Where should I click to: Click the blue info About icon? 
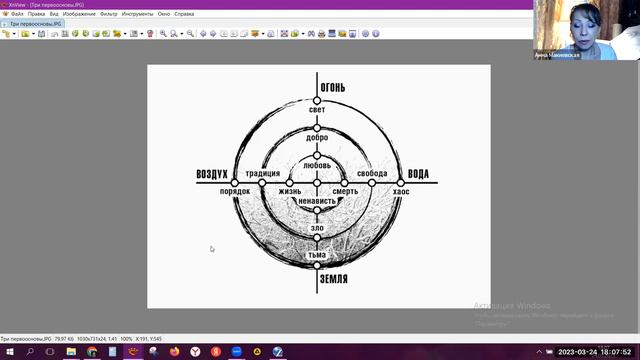(376, 34)
